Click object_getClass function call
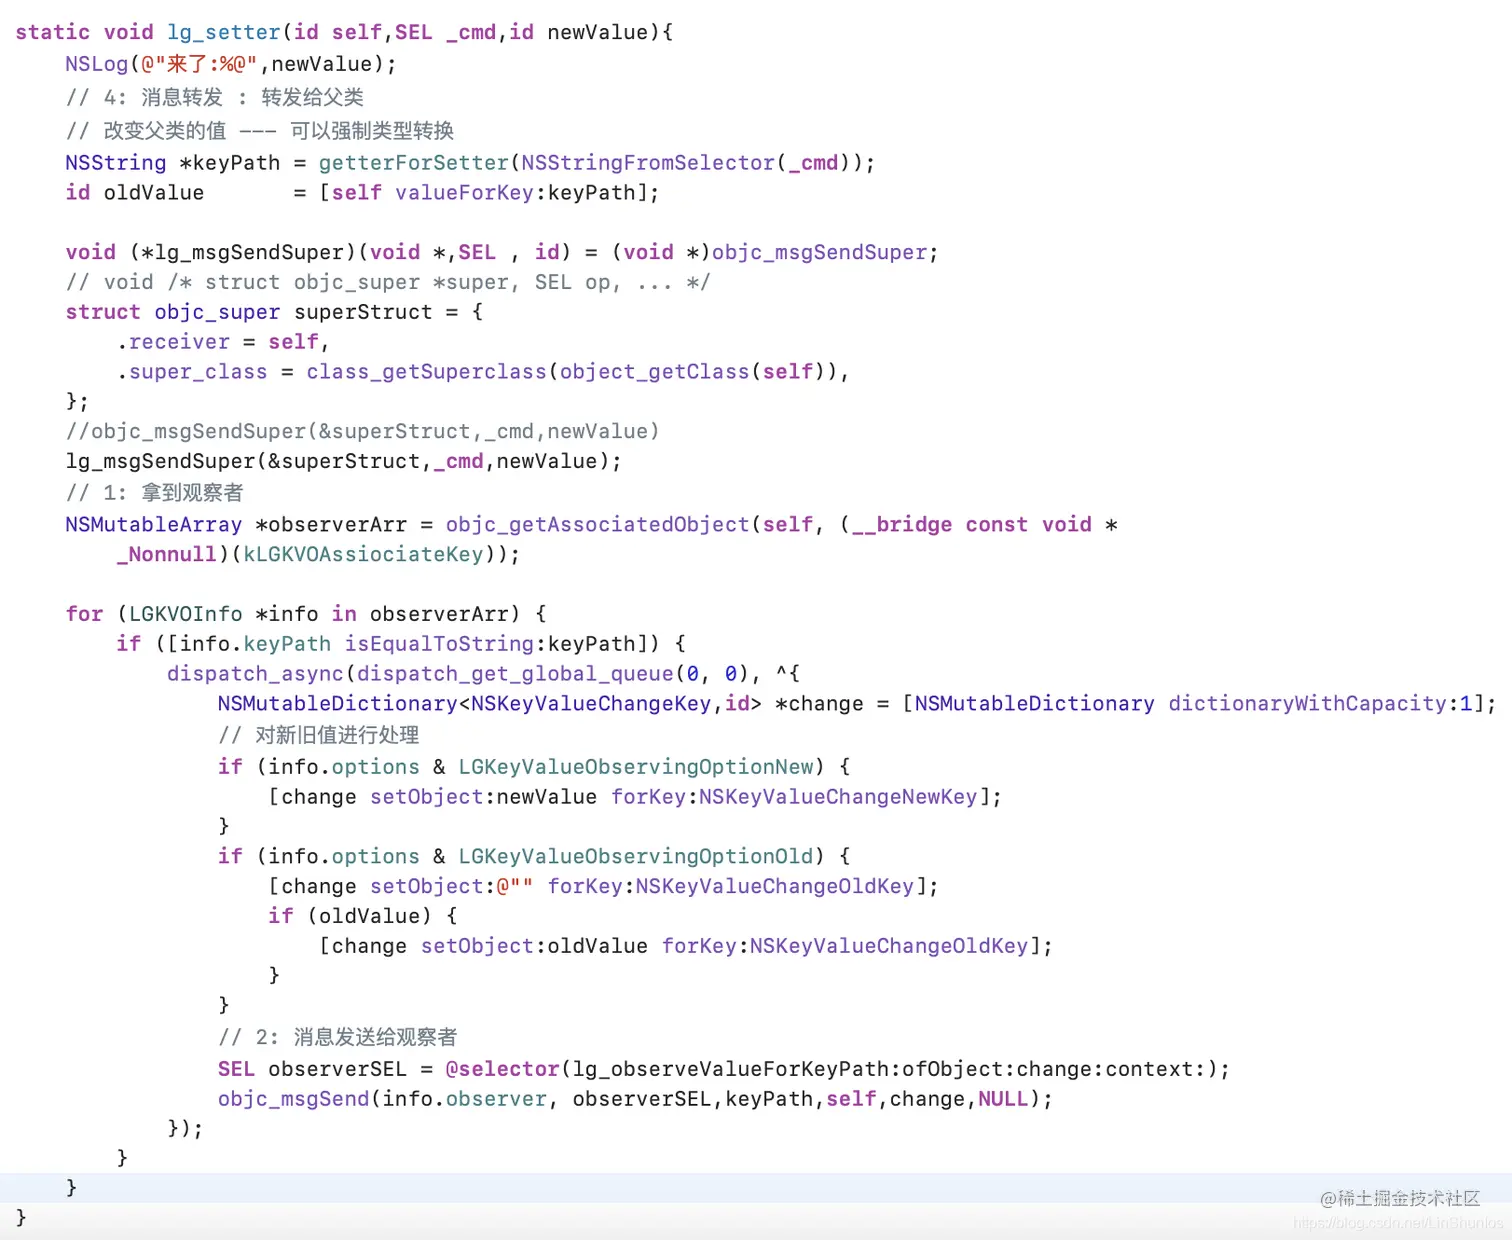 coord(654,372)
